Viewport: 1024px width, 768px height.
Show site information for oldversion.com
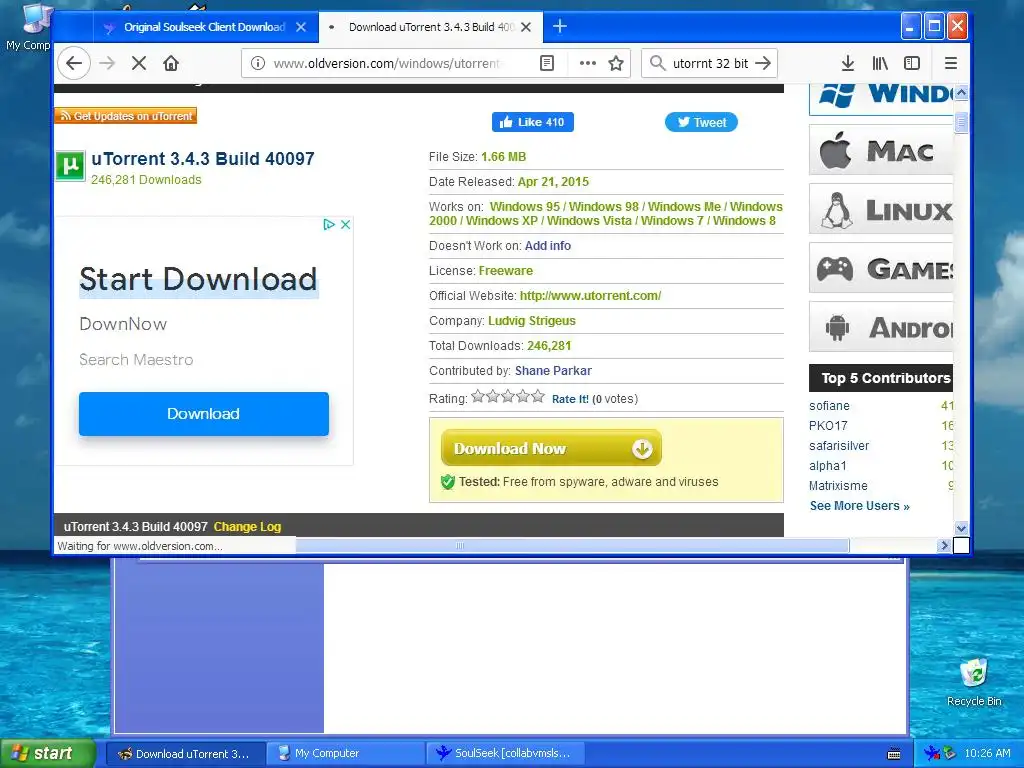258,63
